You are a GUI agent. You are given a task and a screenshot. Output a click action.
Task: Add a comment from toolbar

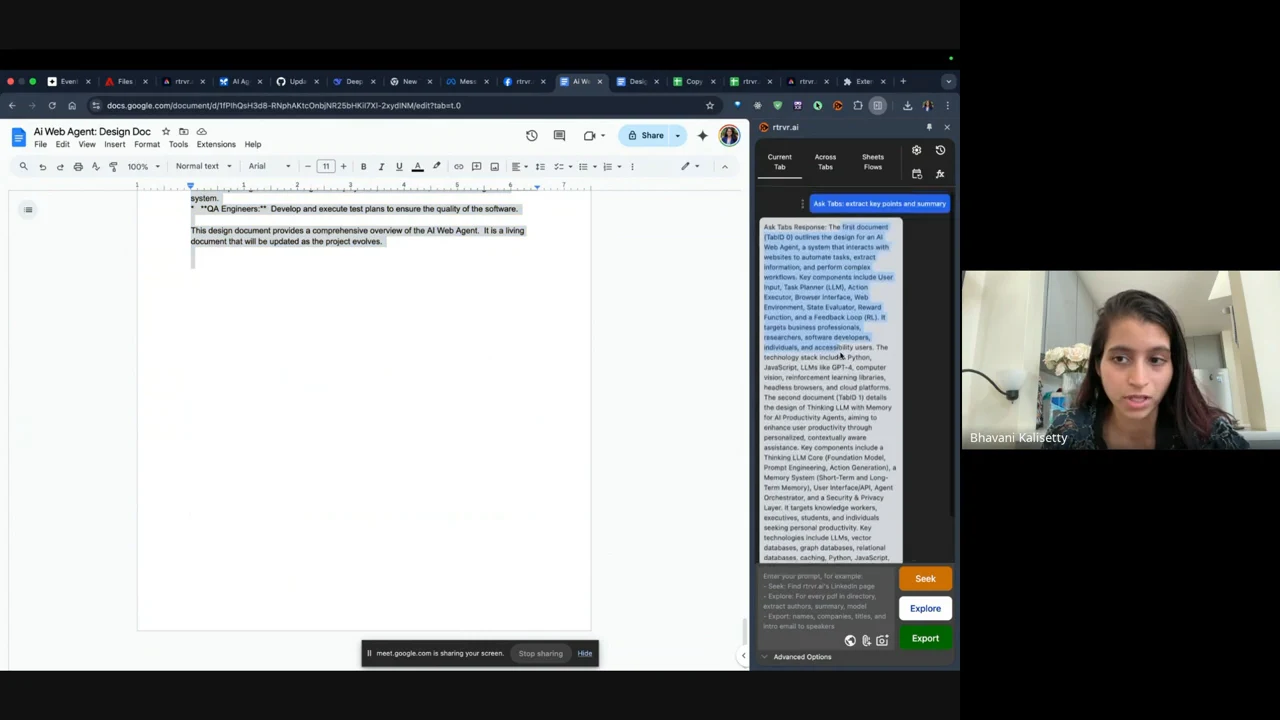coord(476,167)
